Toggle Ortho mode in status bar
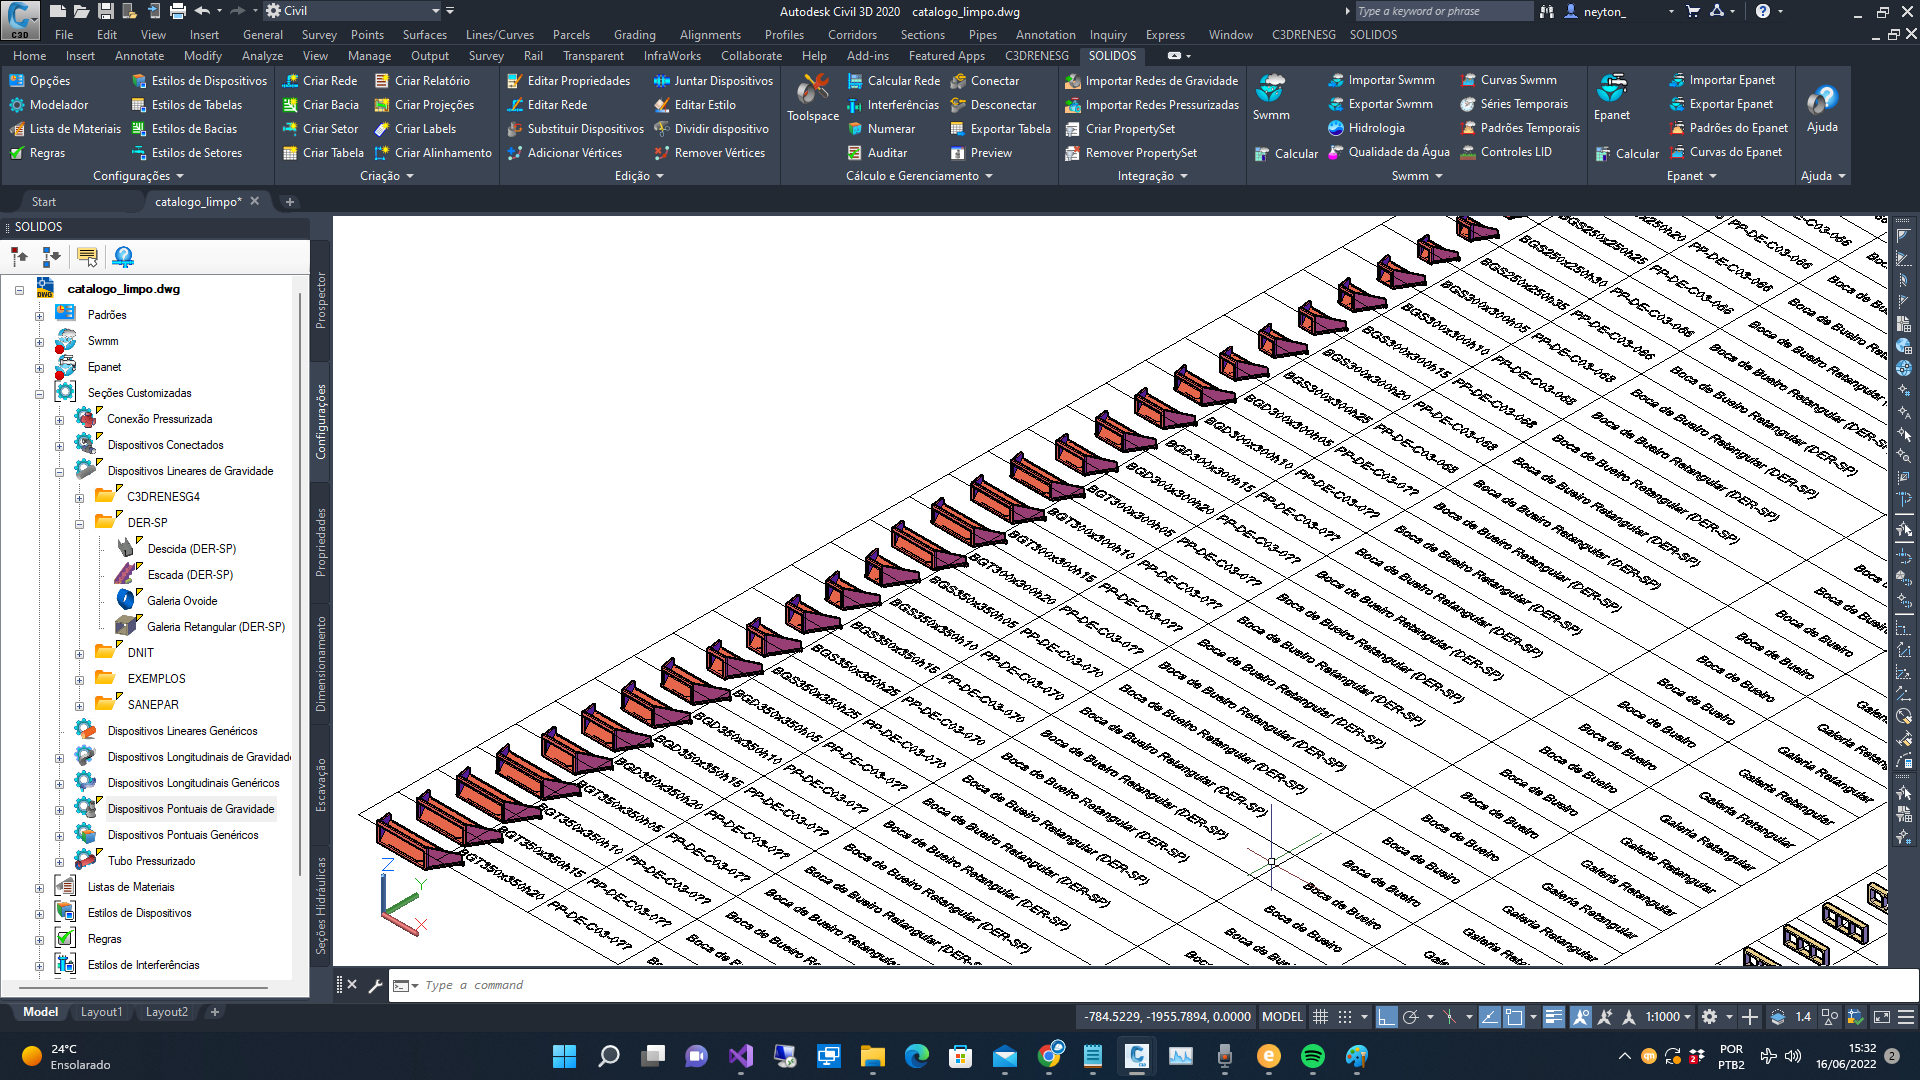Image resolution: width=1920 pixels, height=1080 pixels. pos(1386,1017)
